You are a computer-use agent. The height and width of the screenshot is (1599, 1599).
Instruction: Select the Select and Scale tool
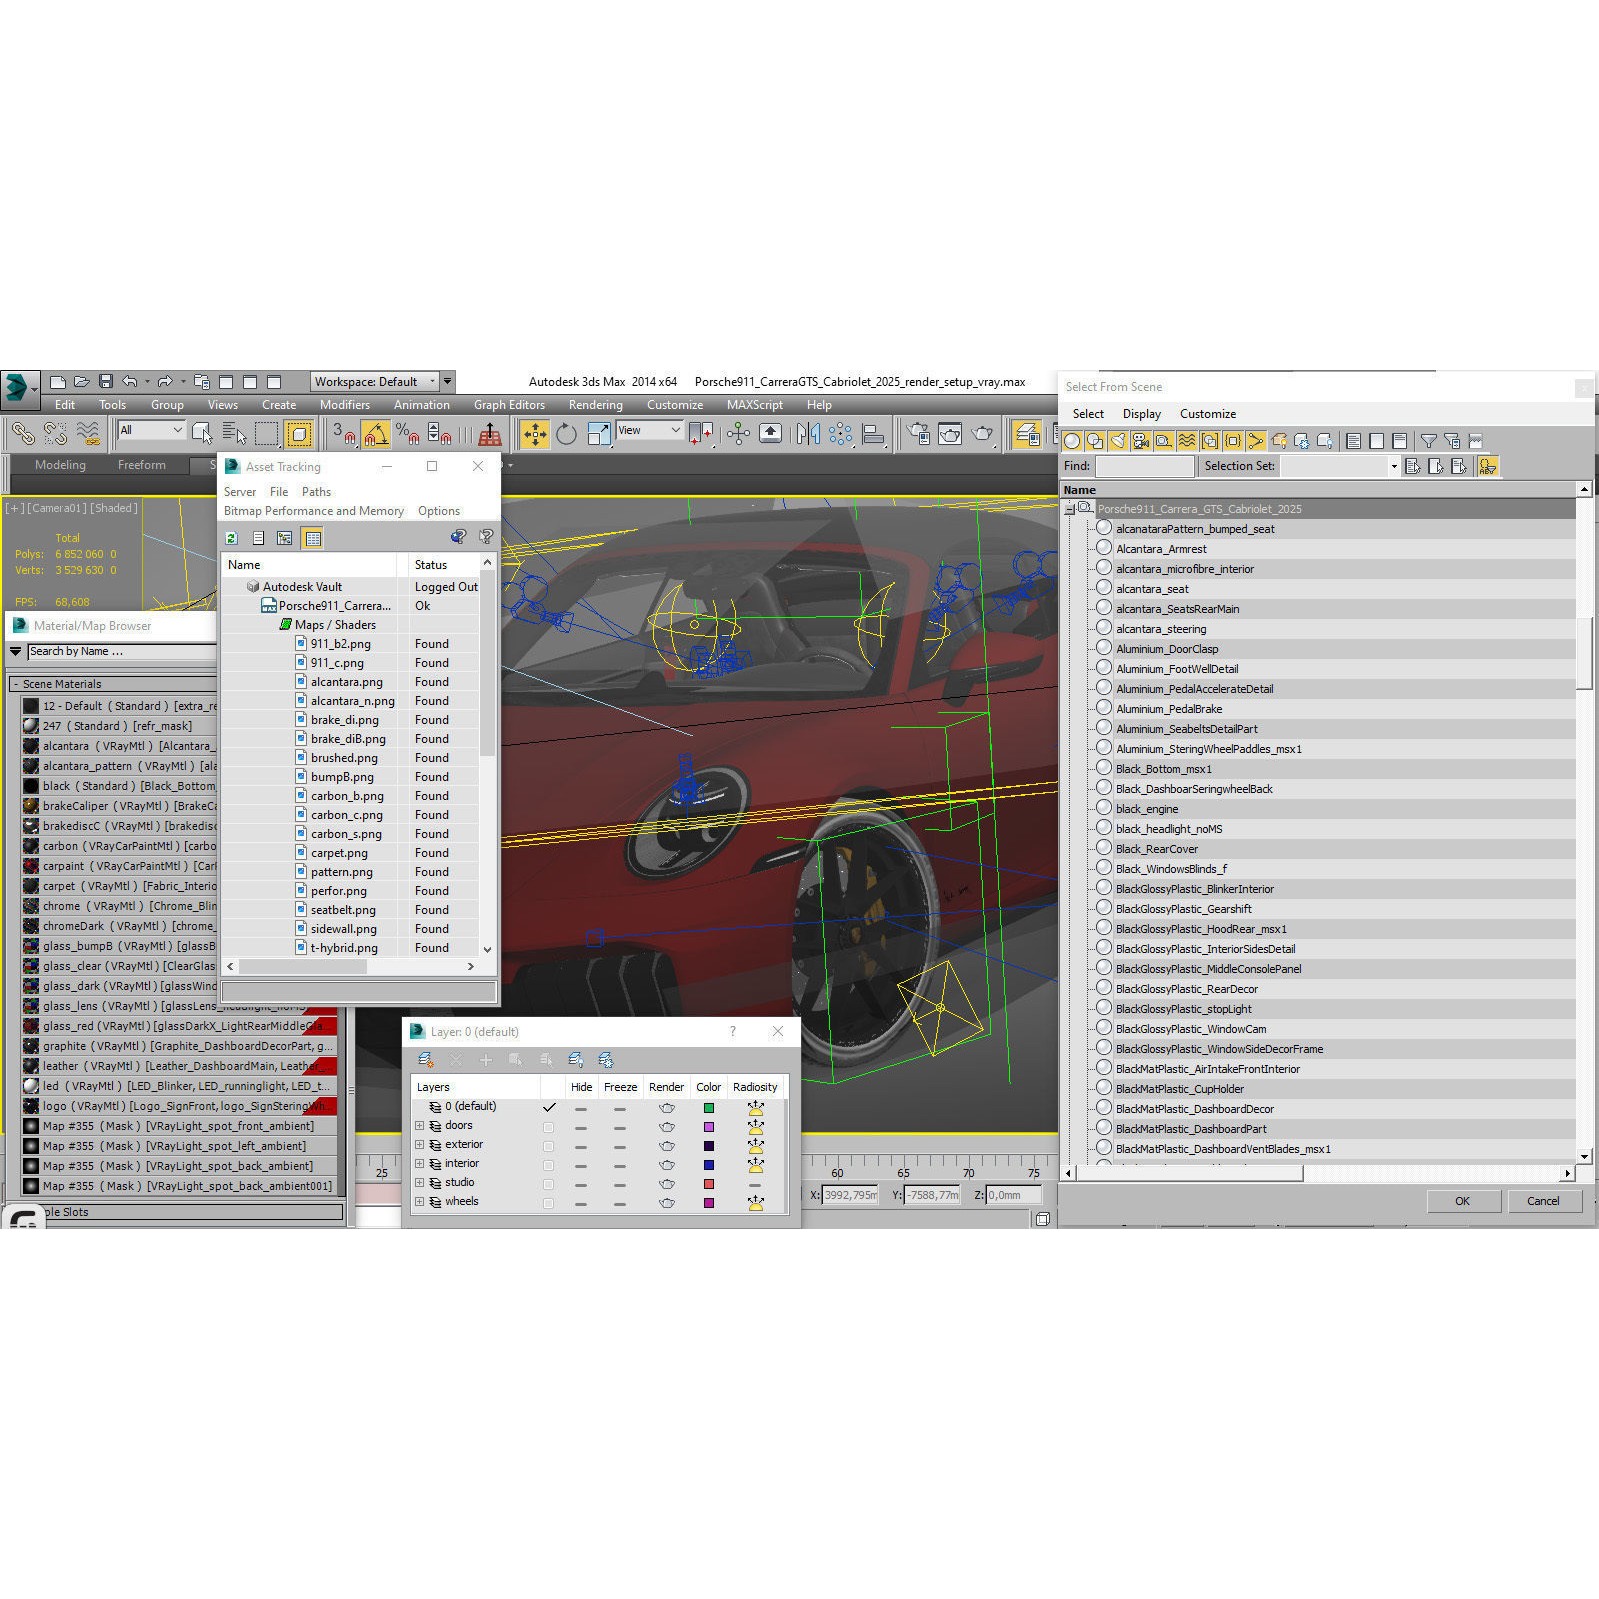tap(599, 433)
